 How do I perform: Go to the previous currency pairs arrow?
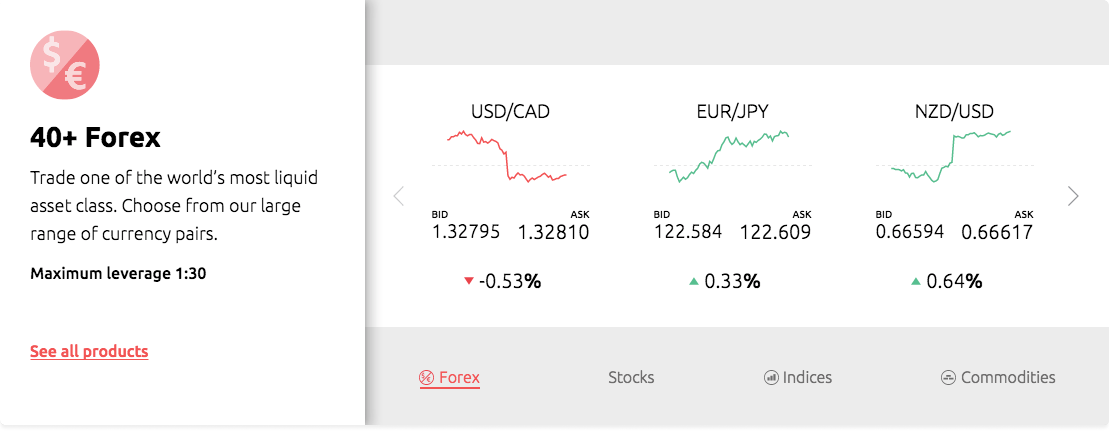click(x=399, y=196)
